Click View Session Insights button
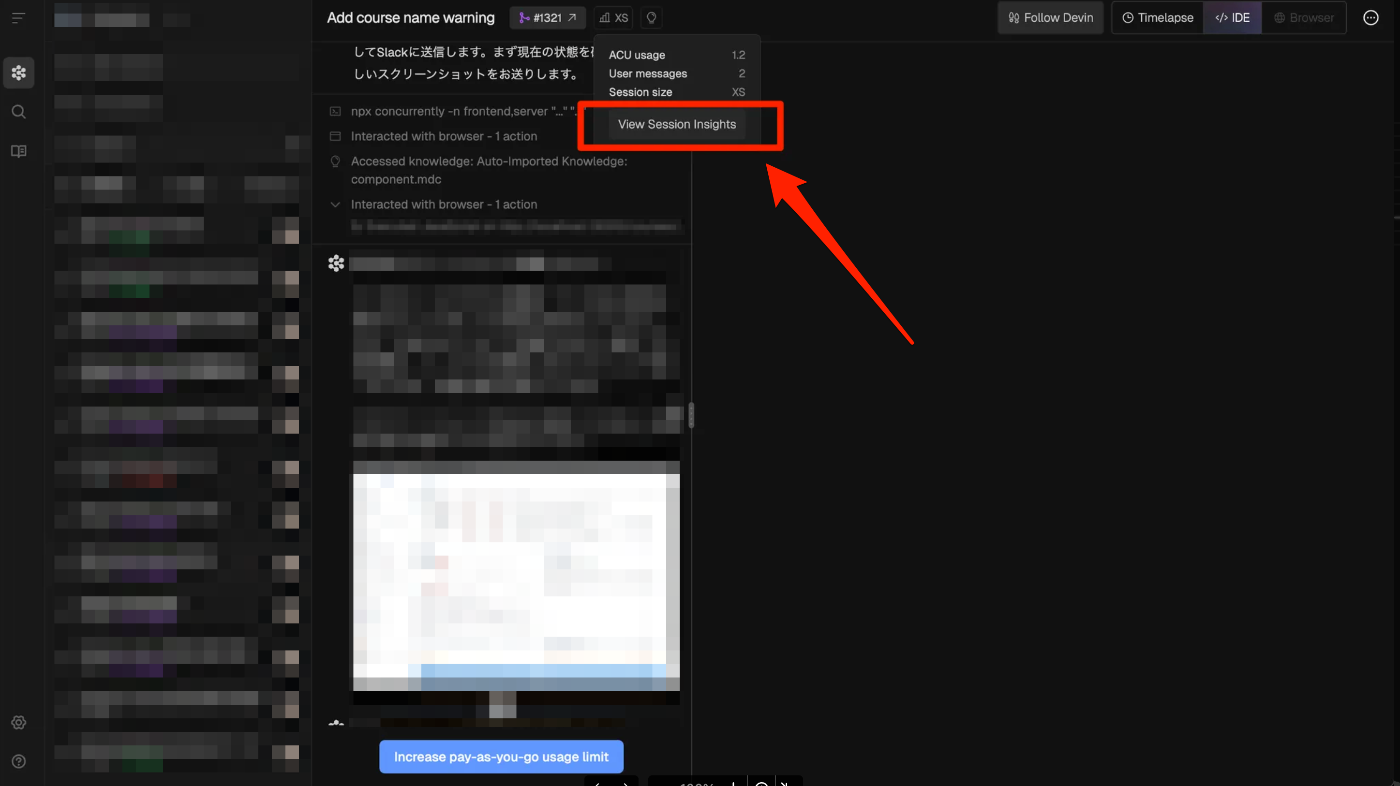 [677, 125]
